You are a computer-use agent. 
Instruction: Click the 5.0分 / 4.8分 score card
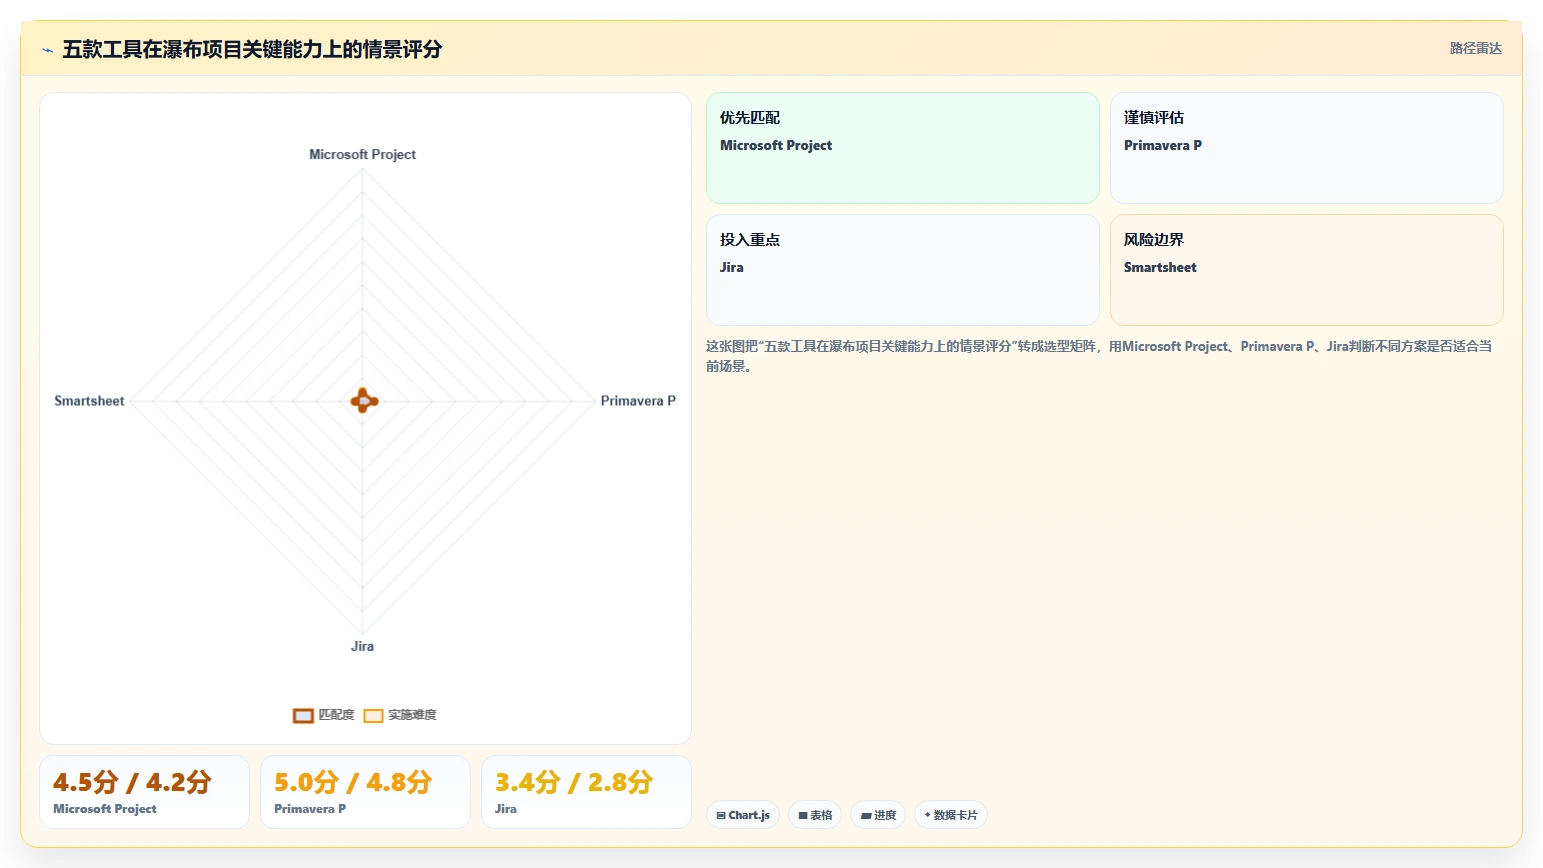tap(365, 792)
